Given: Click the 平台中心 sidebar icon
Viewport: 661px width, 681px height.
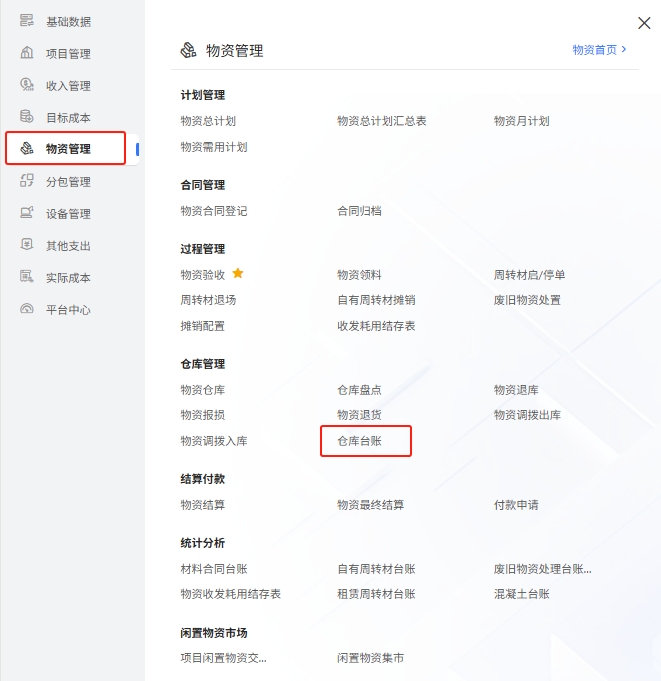Looking at the screenshot, I should coord(27,309).
